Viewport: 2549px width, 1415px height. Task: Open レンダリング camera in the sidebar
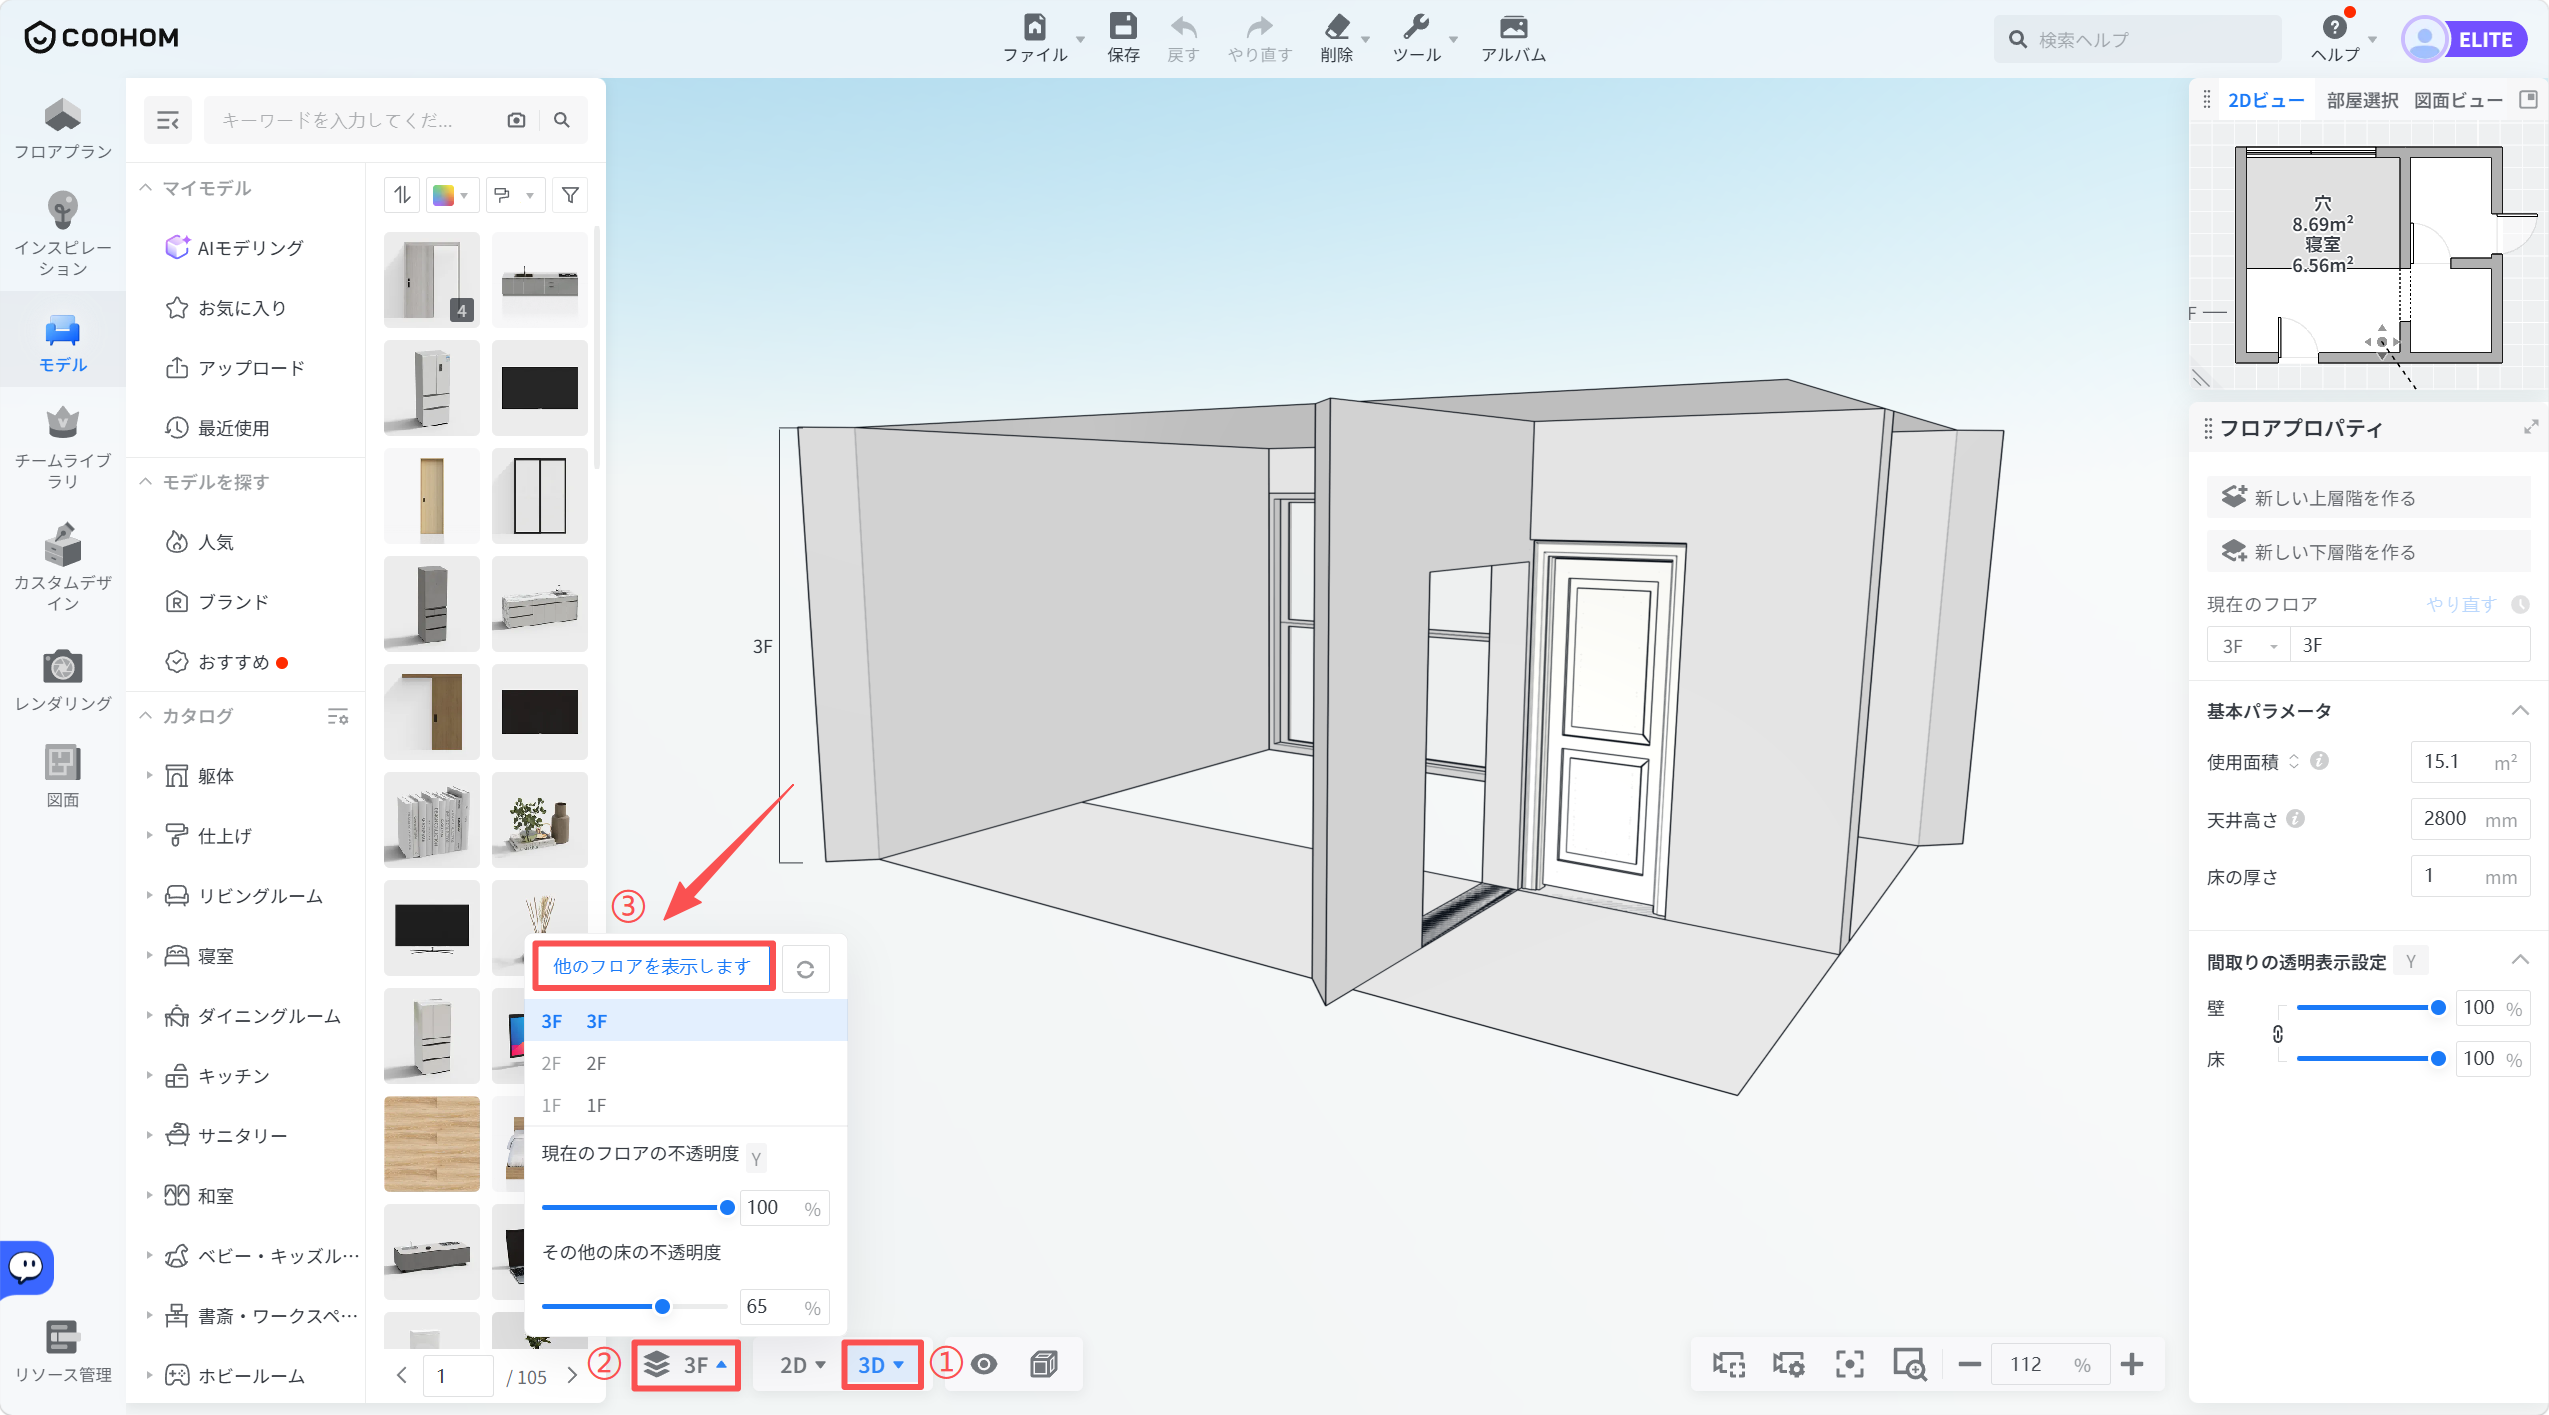tap(63, 681)
